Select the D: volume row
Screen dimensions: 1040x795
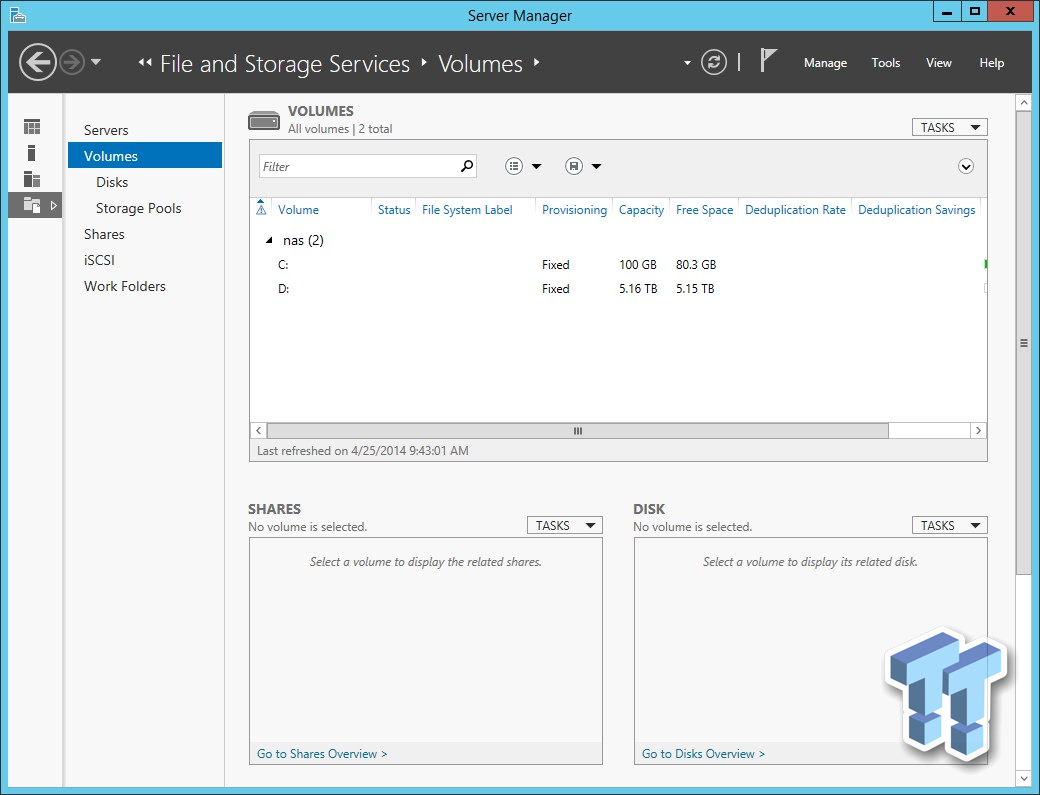click(618, 288)
